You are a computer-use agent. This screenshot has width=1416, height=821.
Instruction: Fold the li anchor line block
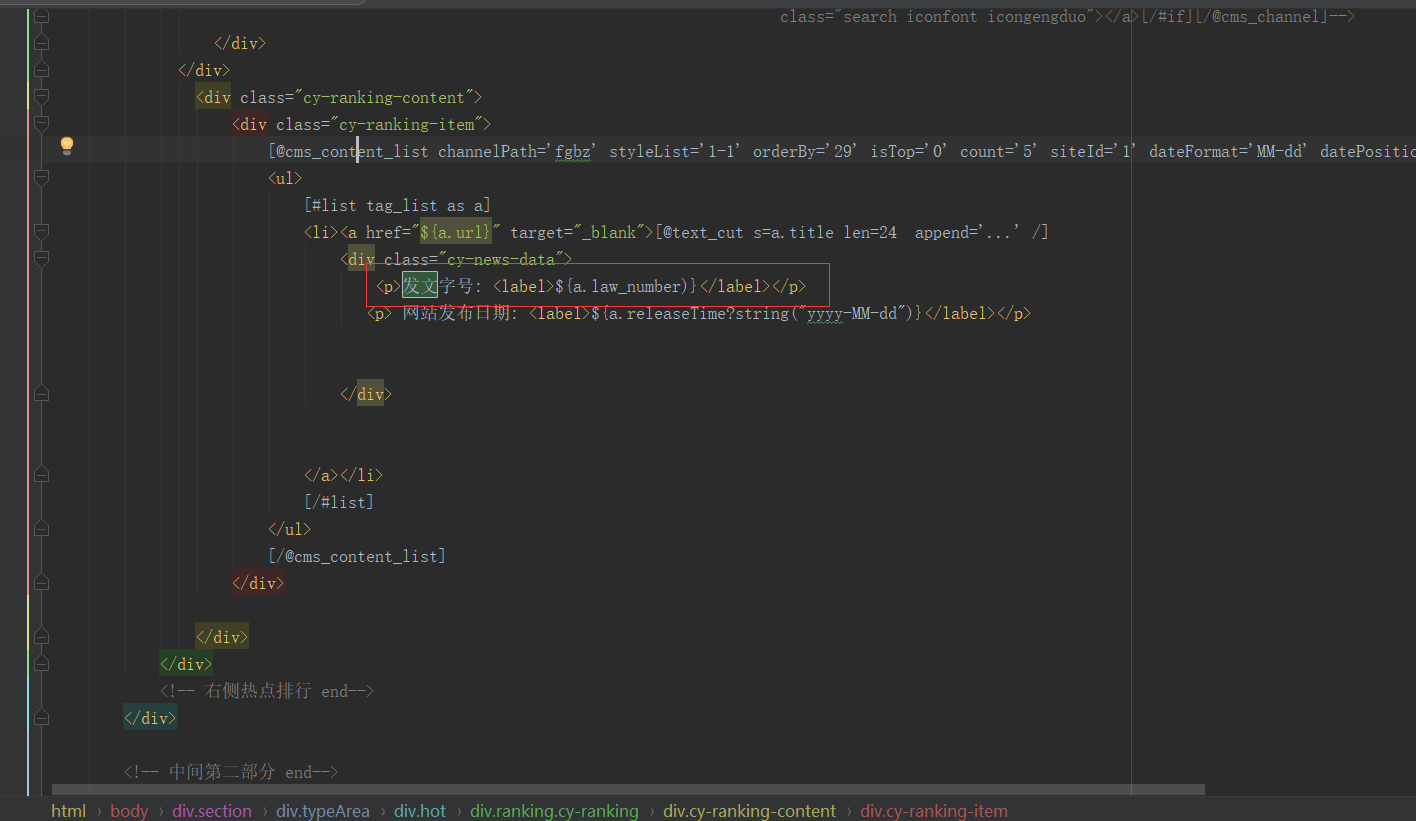(41, 233)
